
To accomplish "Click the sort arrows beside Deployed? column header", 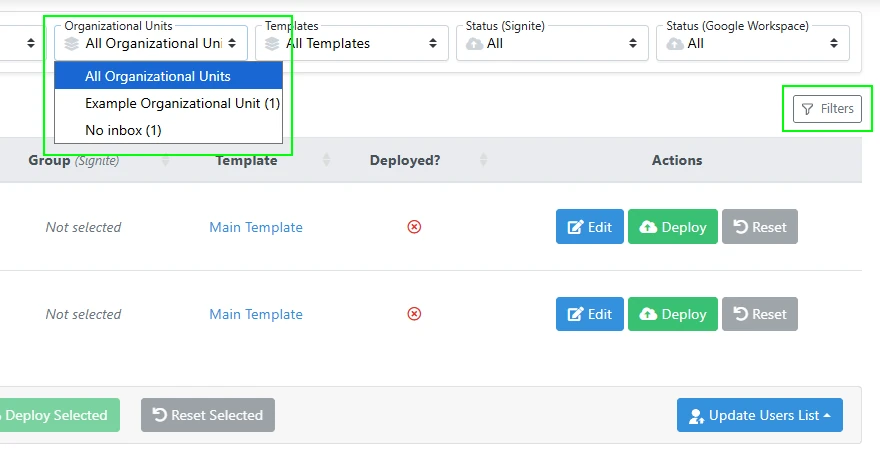I will (x=483, y=161).
